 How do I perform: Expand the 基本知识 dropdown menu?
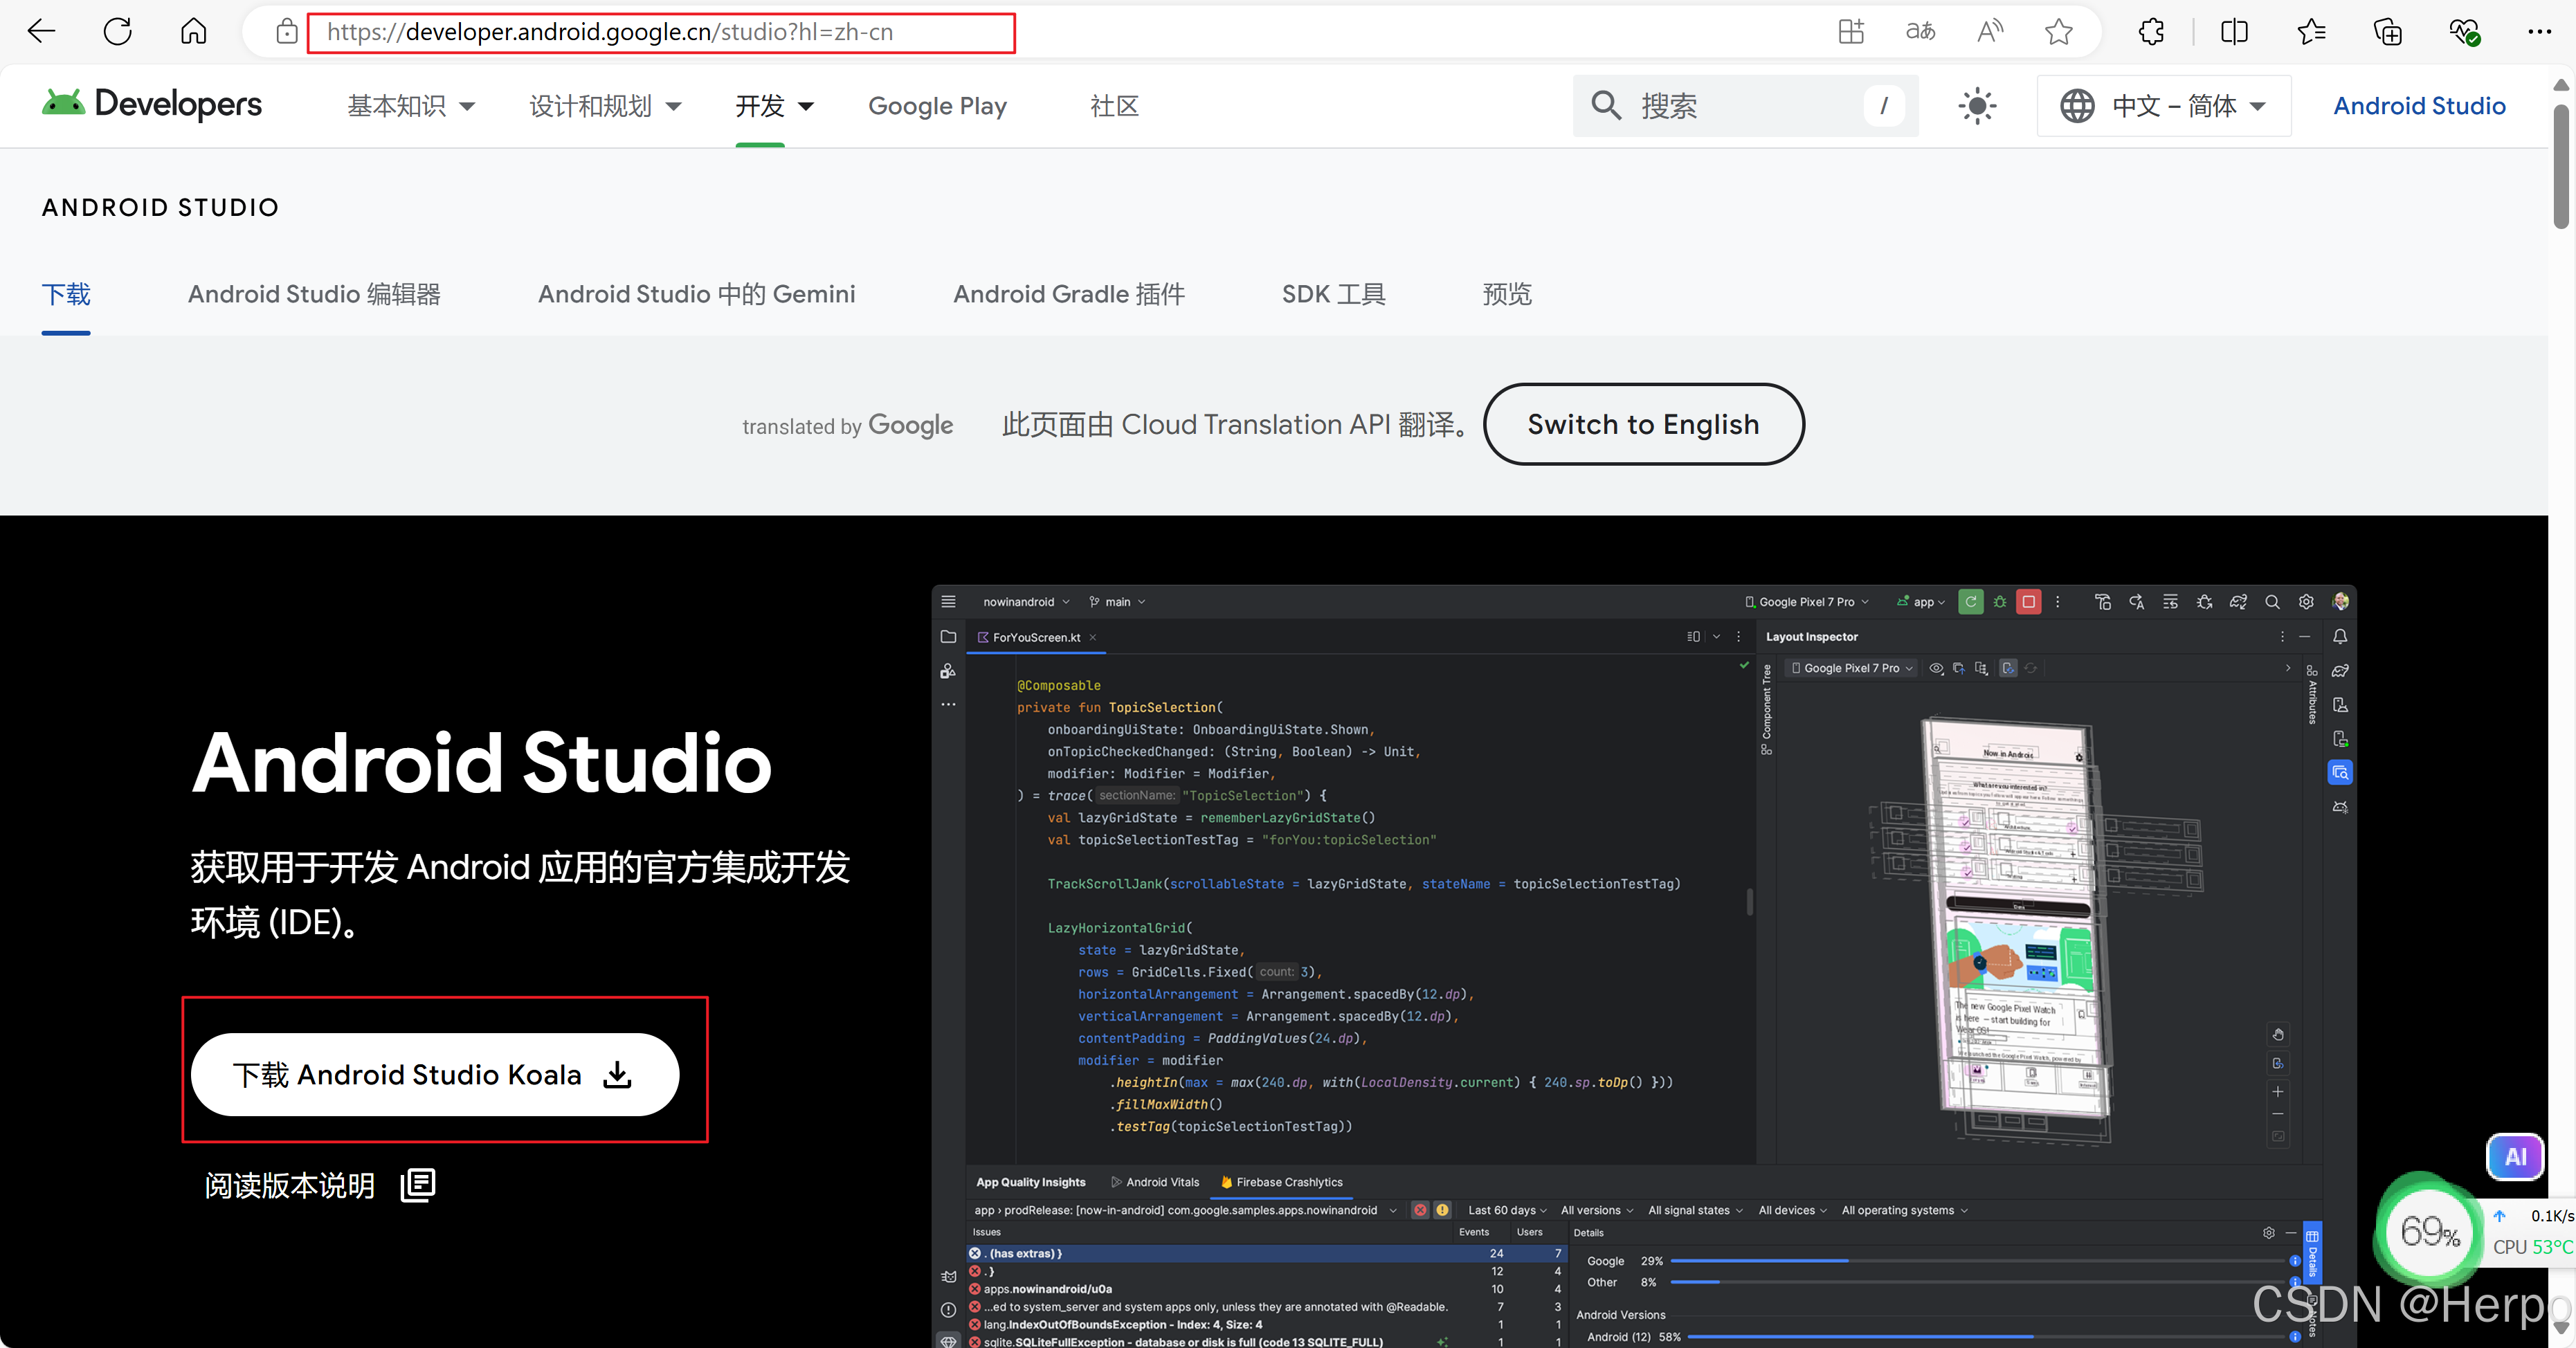[410, 105]
